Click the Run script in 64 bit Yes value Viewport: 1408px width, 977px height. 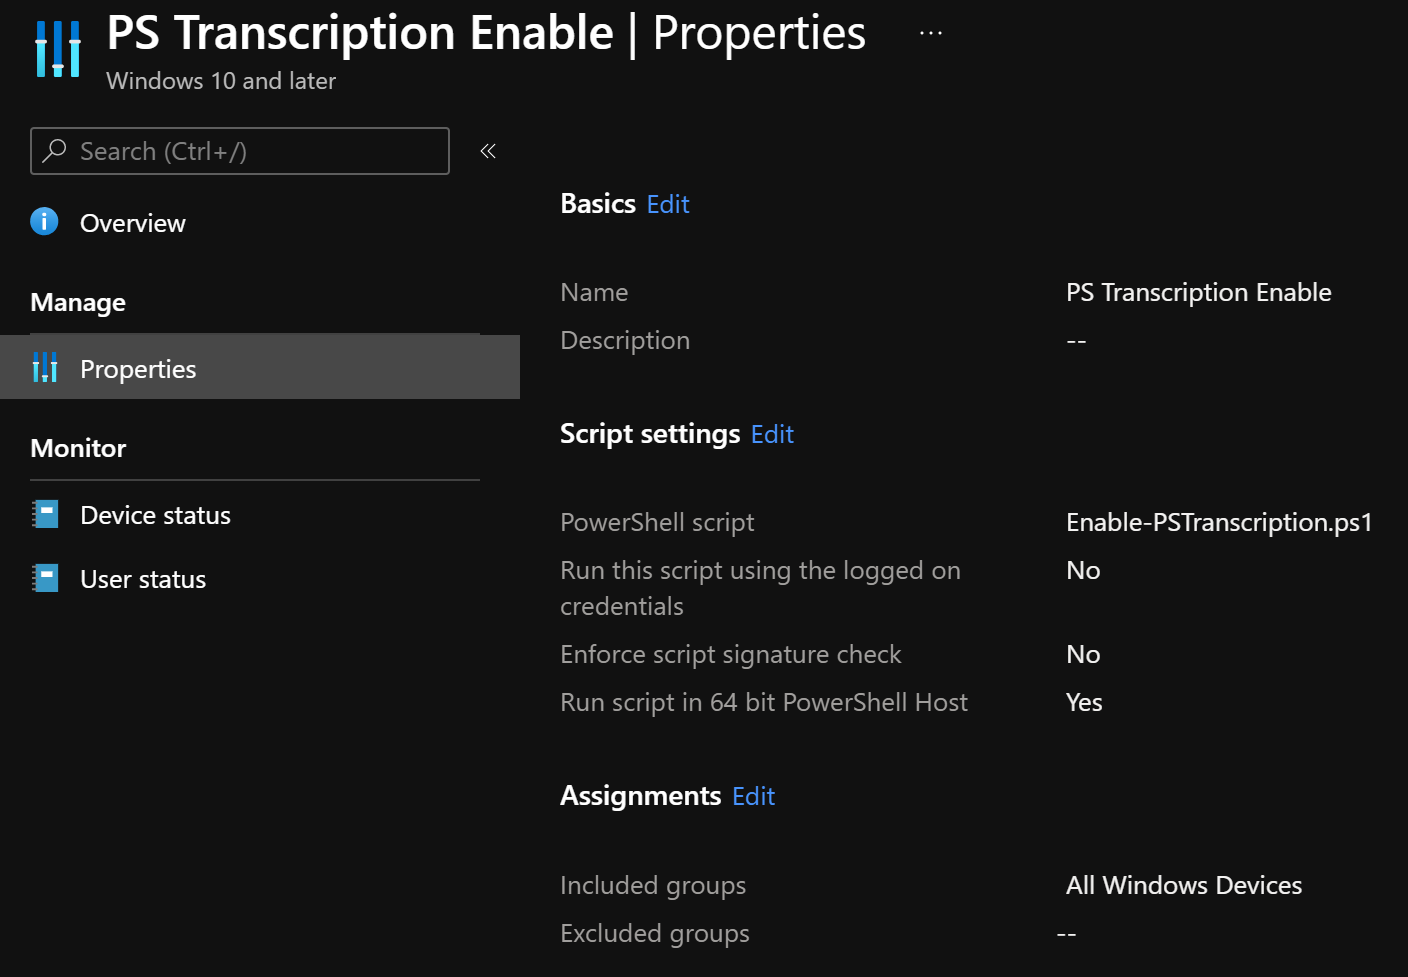[x=1084, y=702]
